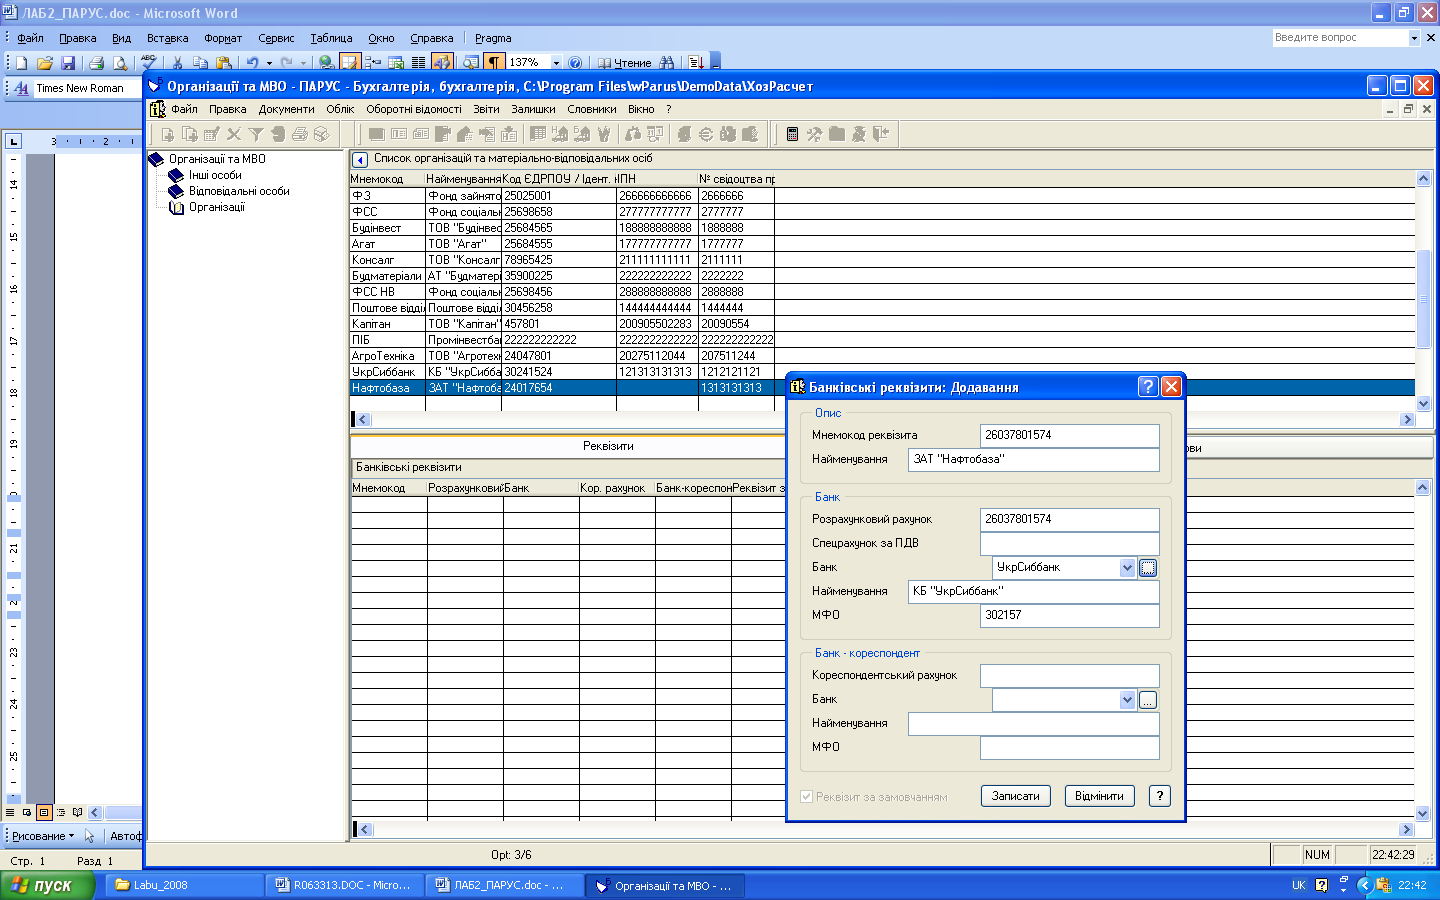Click the Cut scissors icon in Word
The width and height of the screenshot is (1440, 900).
pos(177,62)
